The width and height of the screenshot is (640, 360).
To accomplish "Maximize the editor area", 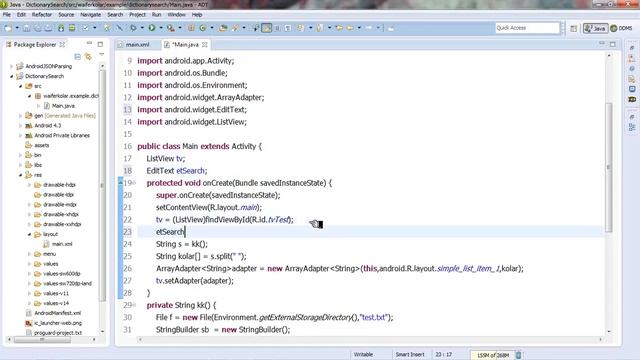I will [x=612, y=44].
